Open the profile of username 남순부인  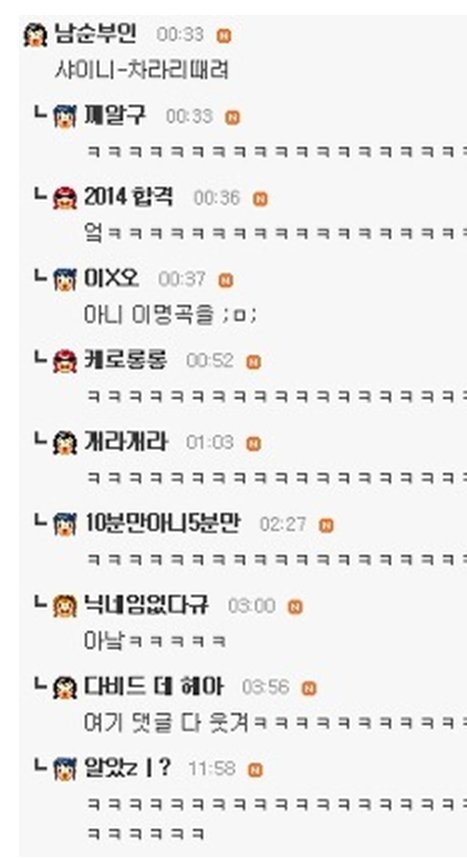[95, 34]
